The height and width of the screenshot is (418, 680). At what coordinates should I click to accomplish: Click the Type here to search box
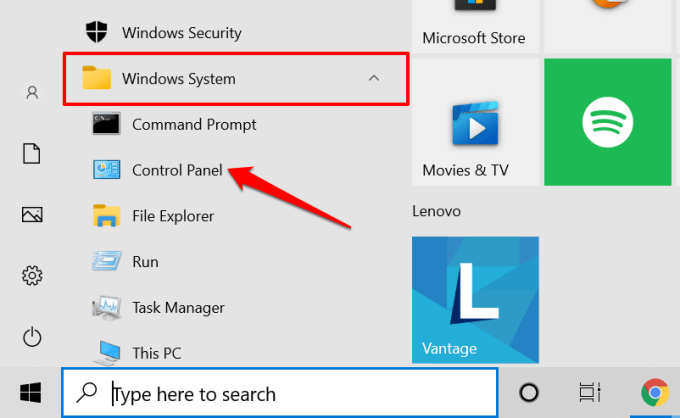coord(290,393)
